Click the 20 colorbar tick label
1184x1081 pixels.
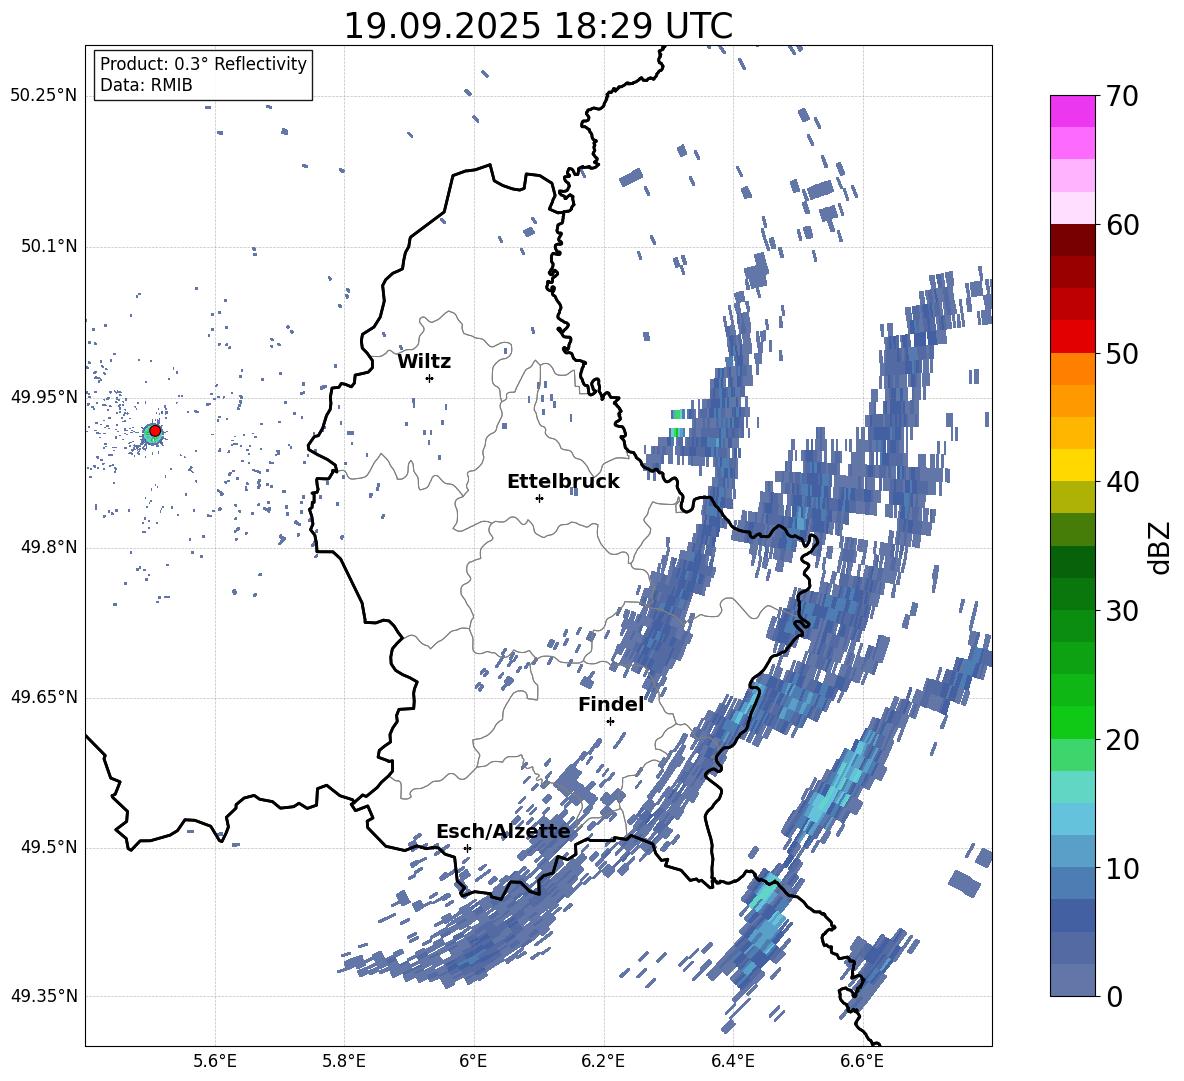(x=1122, y=739)
